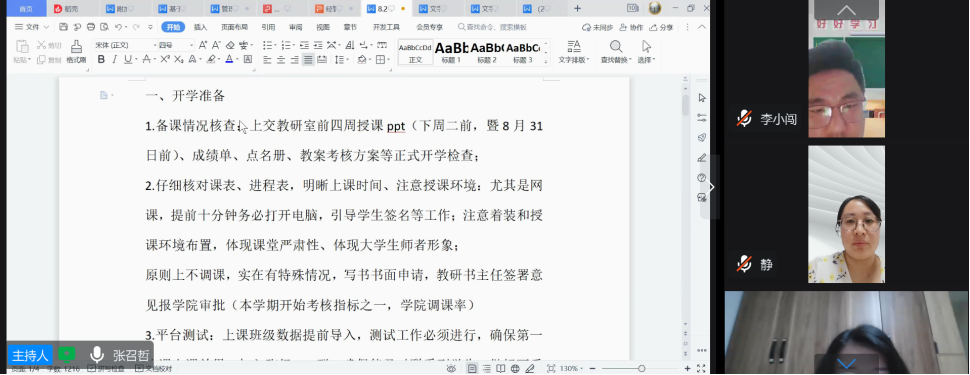Viewport: 970px width, 375px height.
Task: Click the 未同步 sync status button
Action: pos(598,27)
